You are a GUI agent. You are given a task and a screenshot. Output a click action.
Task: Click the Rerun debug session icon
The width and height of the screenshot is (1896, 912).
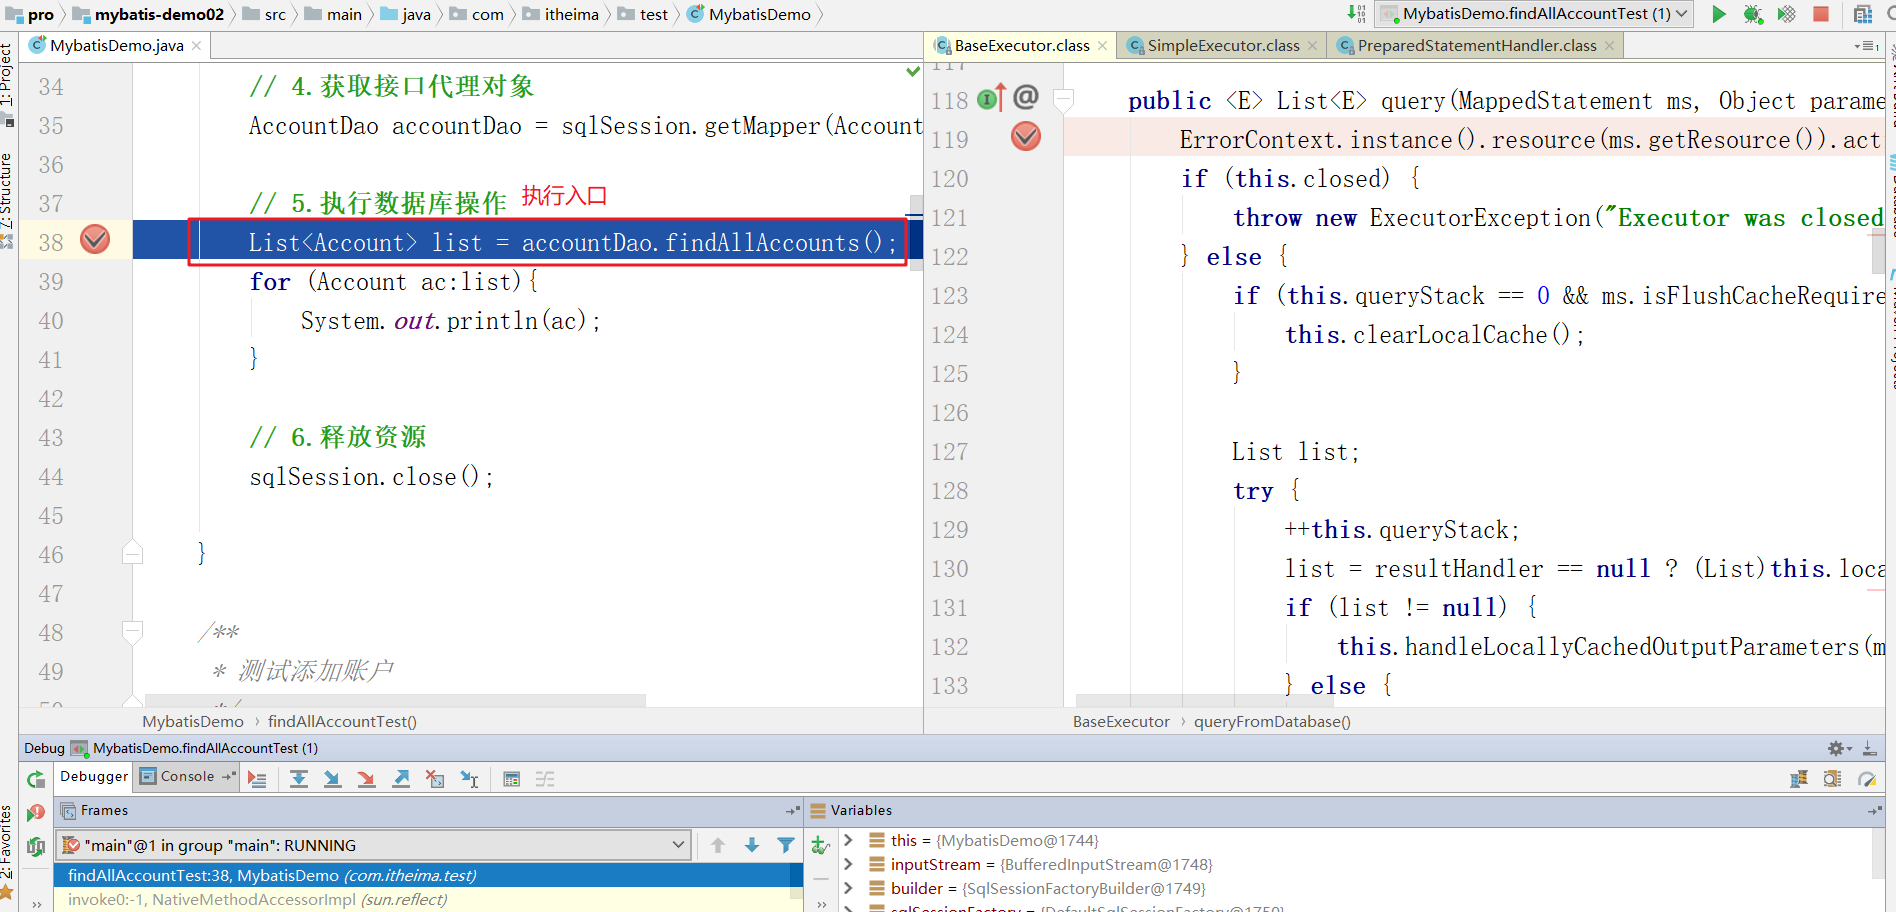click(36, 780)
